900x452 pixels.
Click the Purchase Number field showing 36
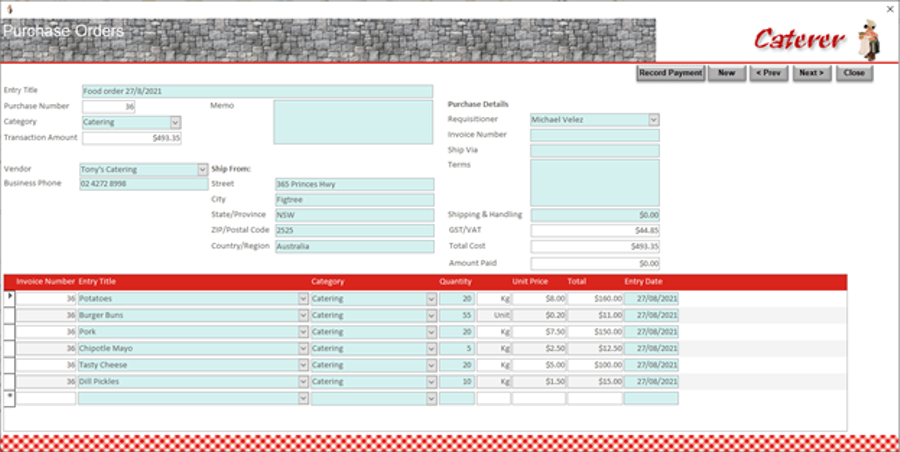[x=108, y=107]
